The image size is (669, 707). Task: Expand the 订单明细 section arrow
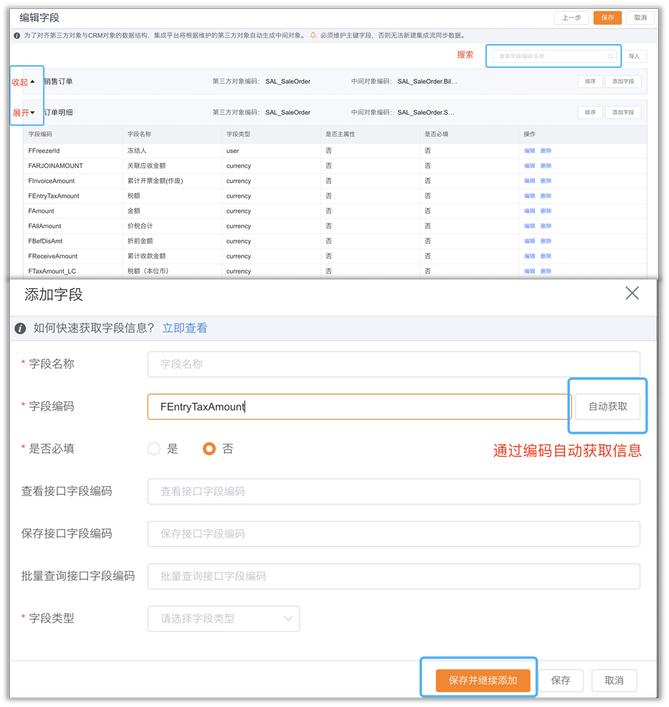click(32, 113)
